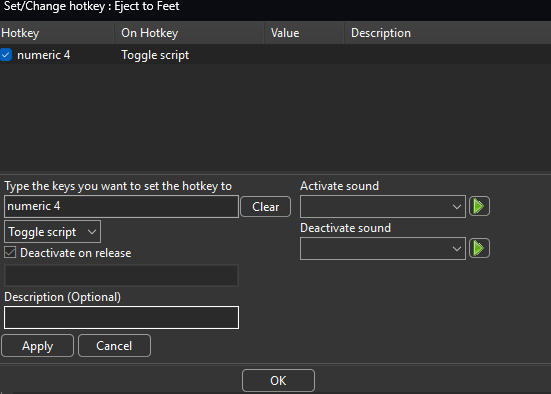
Task: Click the On Hotkey column header
Action: (x=189, y=33)
